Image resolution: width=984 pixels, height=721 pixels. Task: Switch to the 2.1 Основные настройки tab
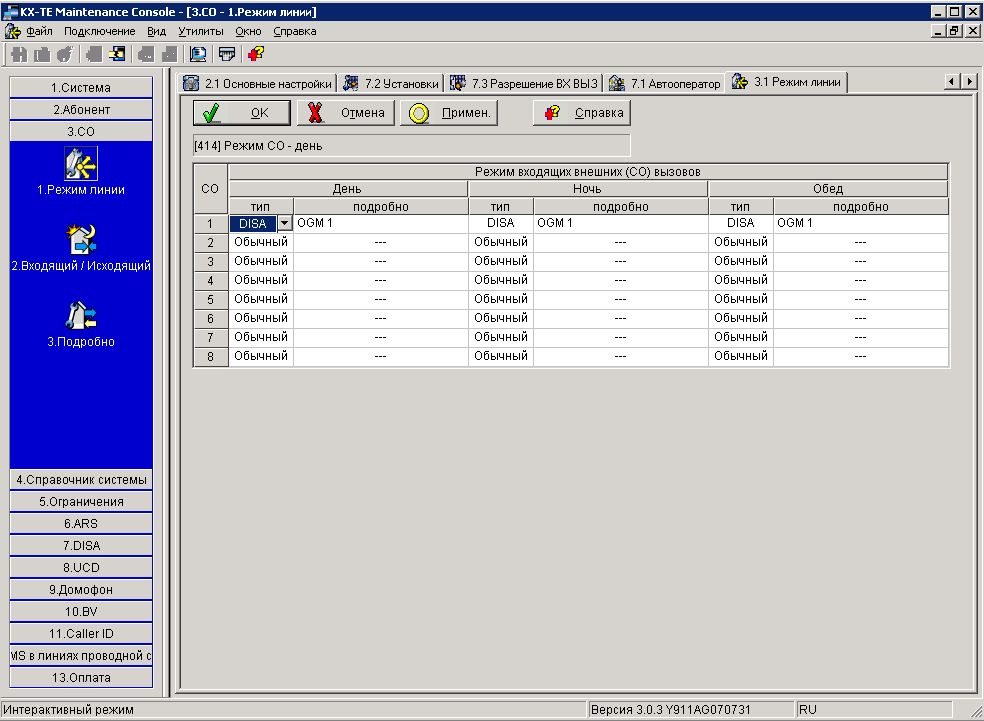257,83
